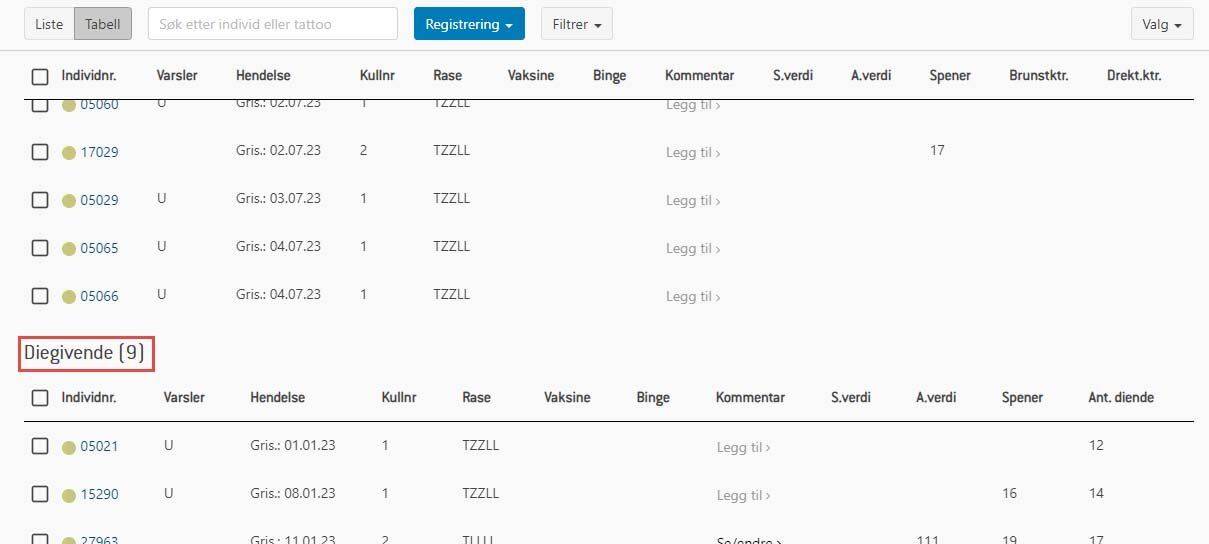Switch to Liste view

point(49,24)
